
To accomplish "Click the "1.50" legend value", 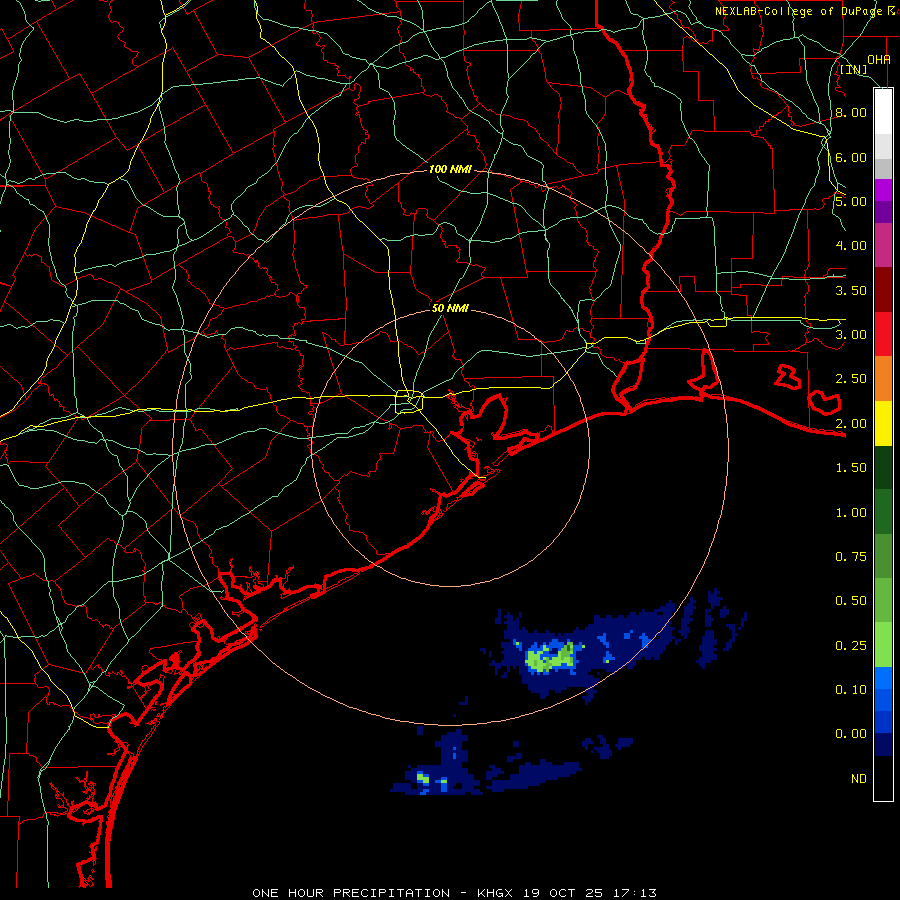I will click(851, 468).
